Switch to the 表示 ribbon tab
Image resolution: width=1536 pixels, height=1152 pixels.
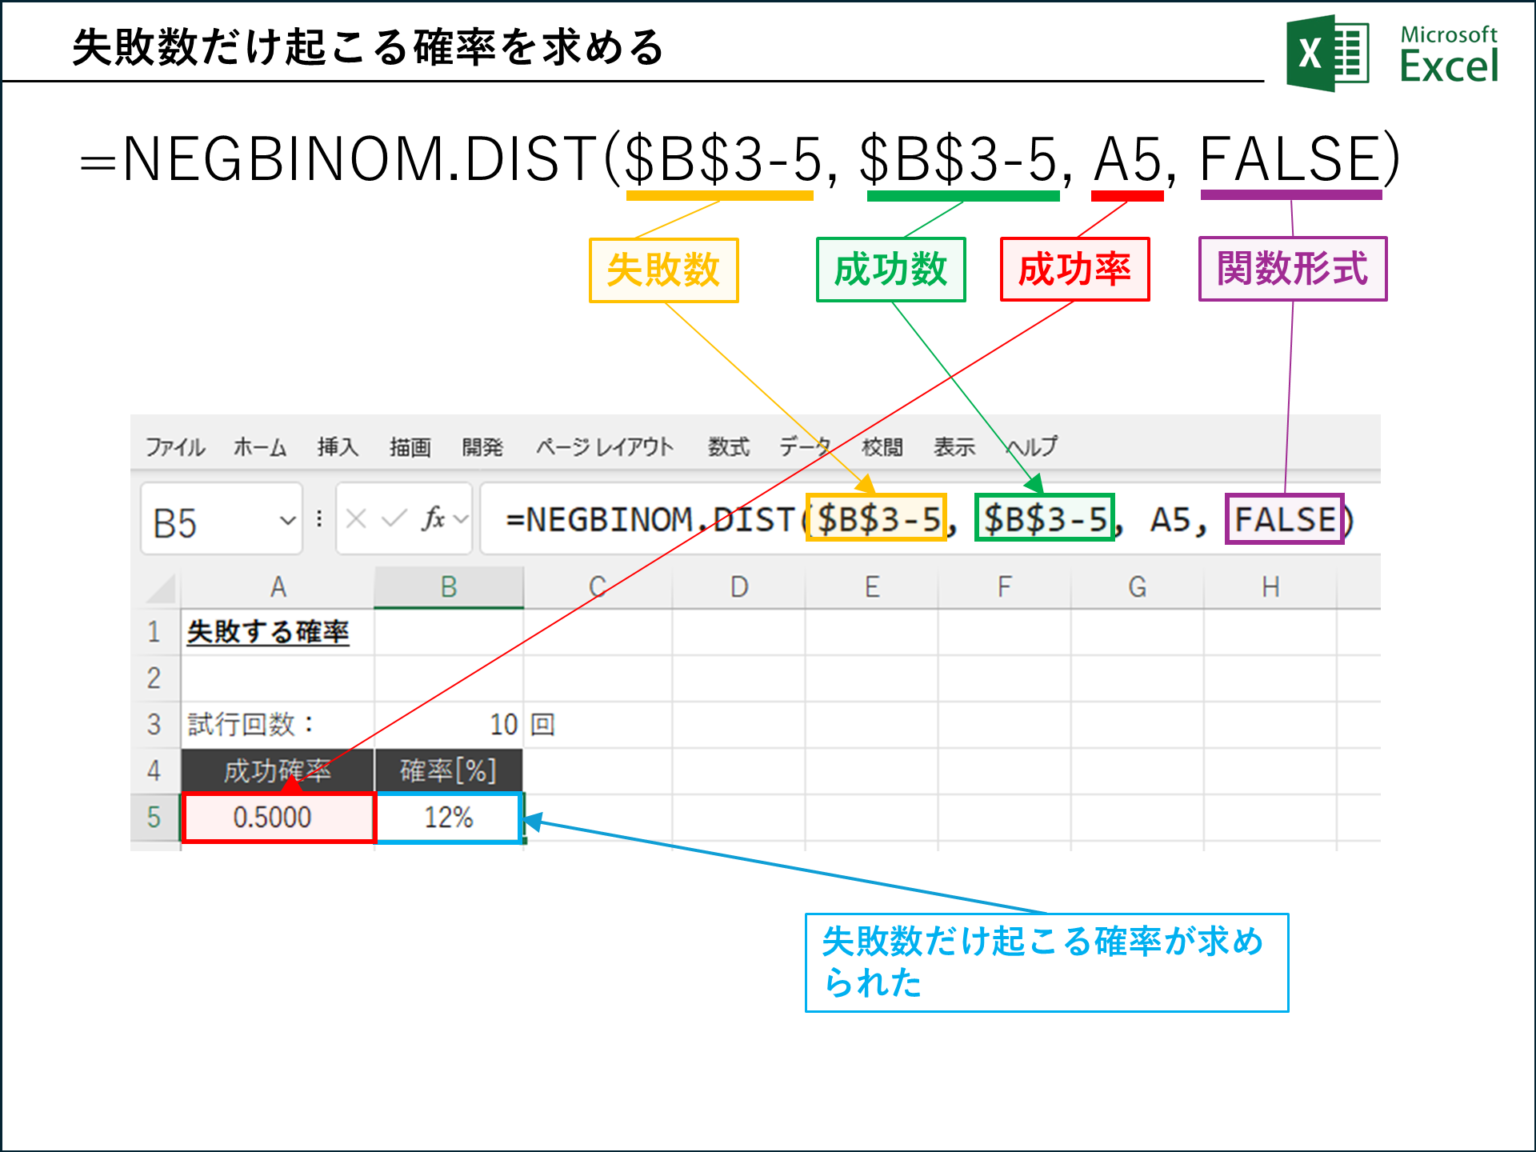953,447
